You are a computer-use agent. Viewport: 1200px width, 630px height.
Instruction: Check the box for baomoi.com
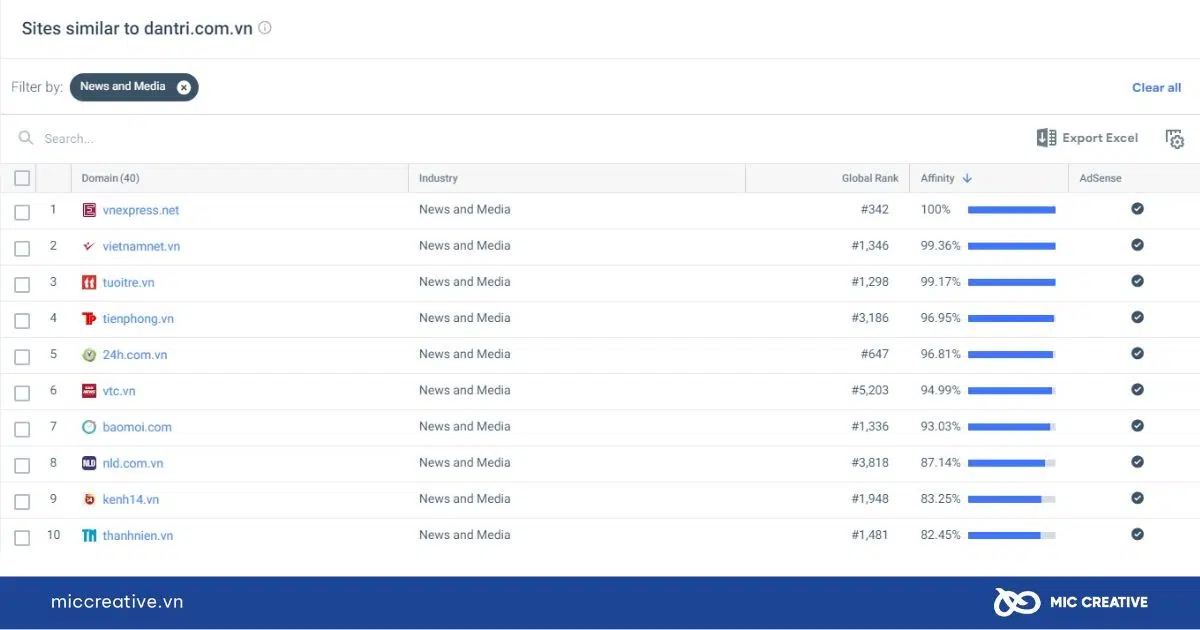[22, 429]
